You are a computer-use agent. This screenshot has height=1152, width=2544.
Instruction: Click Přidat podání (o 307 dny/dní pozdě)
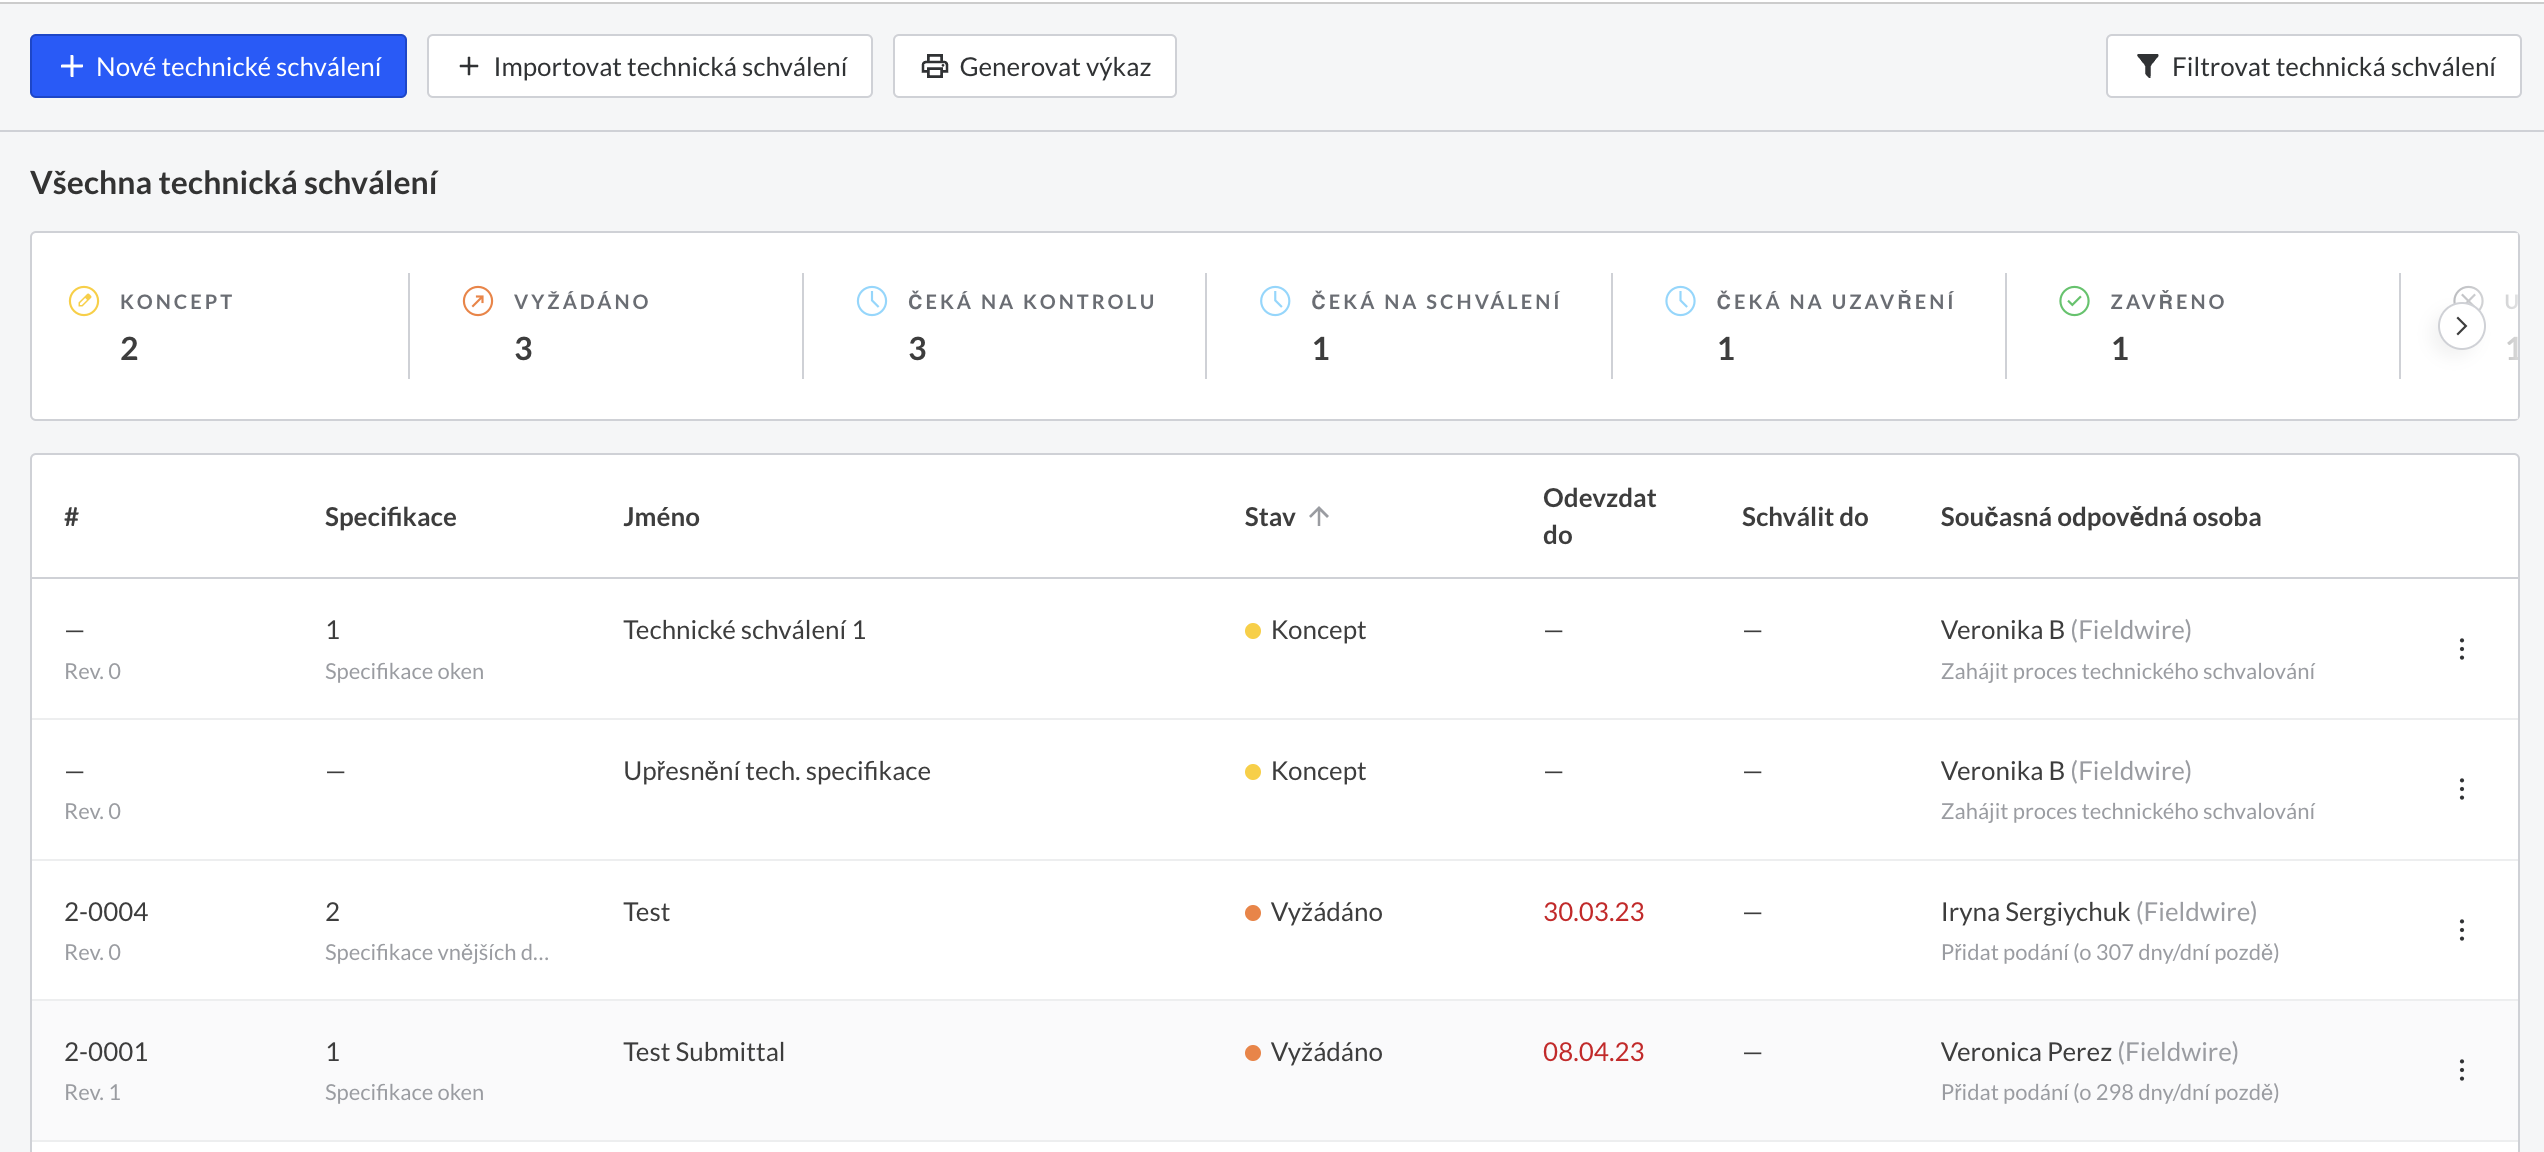(x=2109, y=952)
